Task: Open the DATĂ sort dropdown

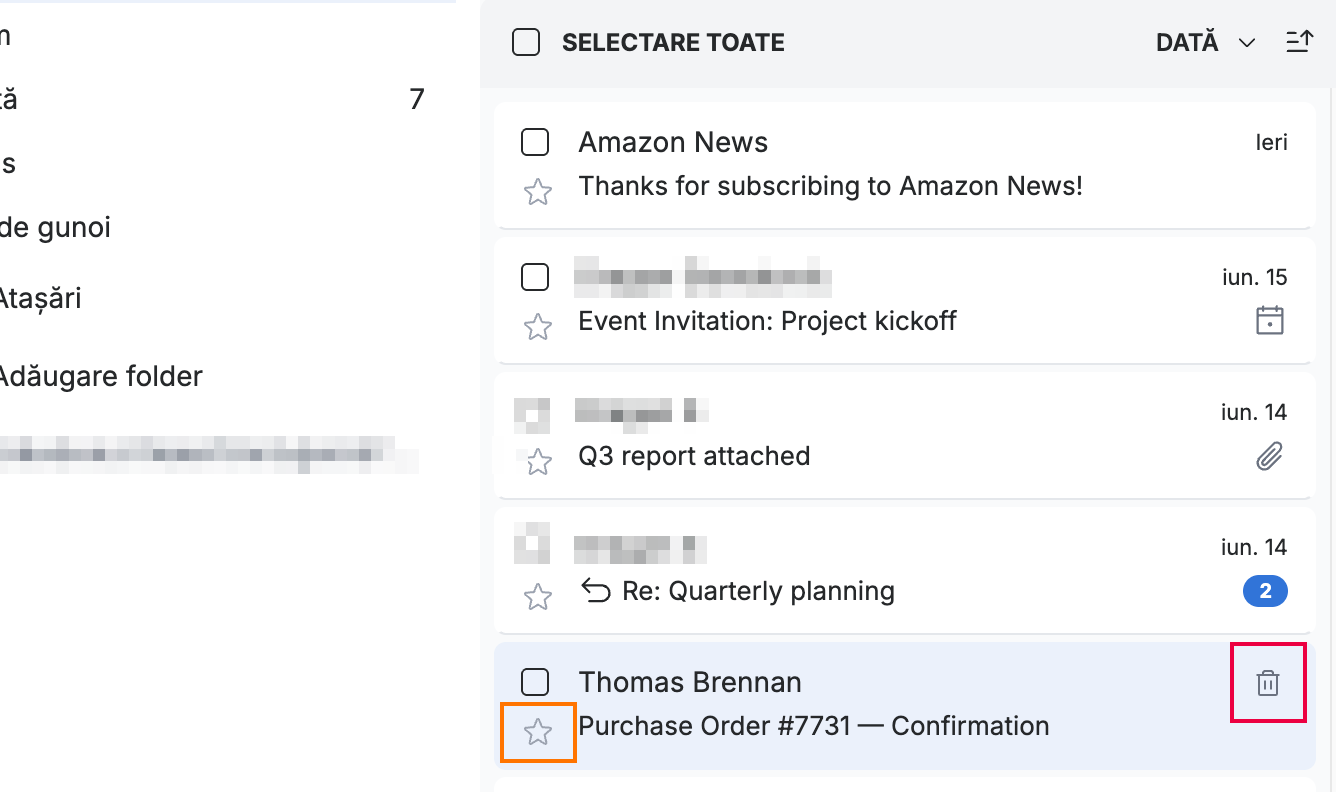Action: coord(1205,43)
